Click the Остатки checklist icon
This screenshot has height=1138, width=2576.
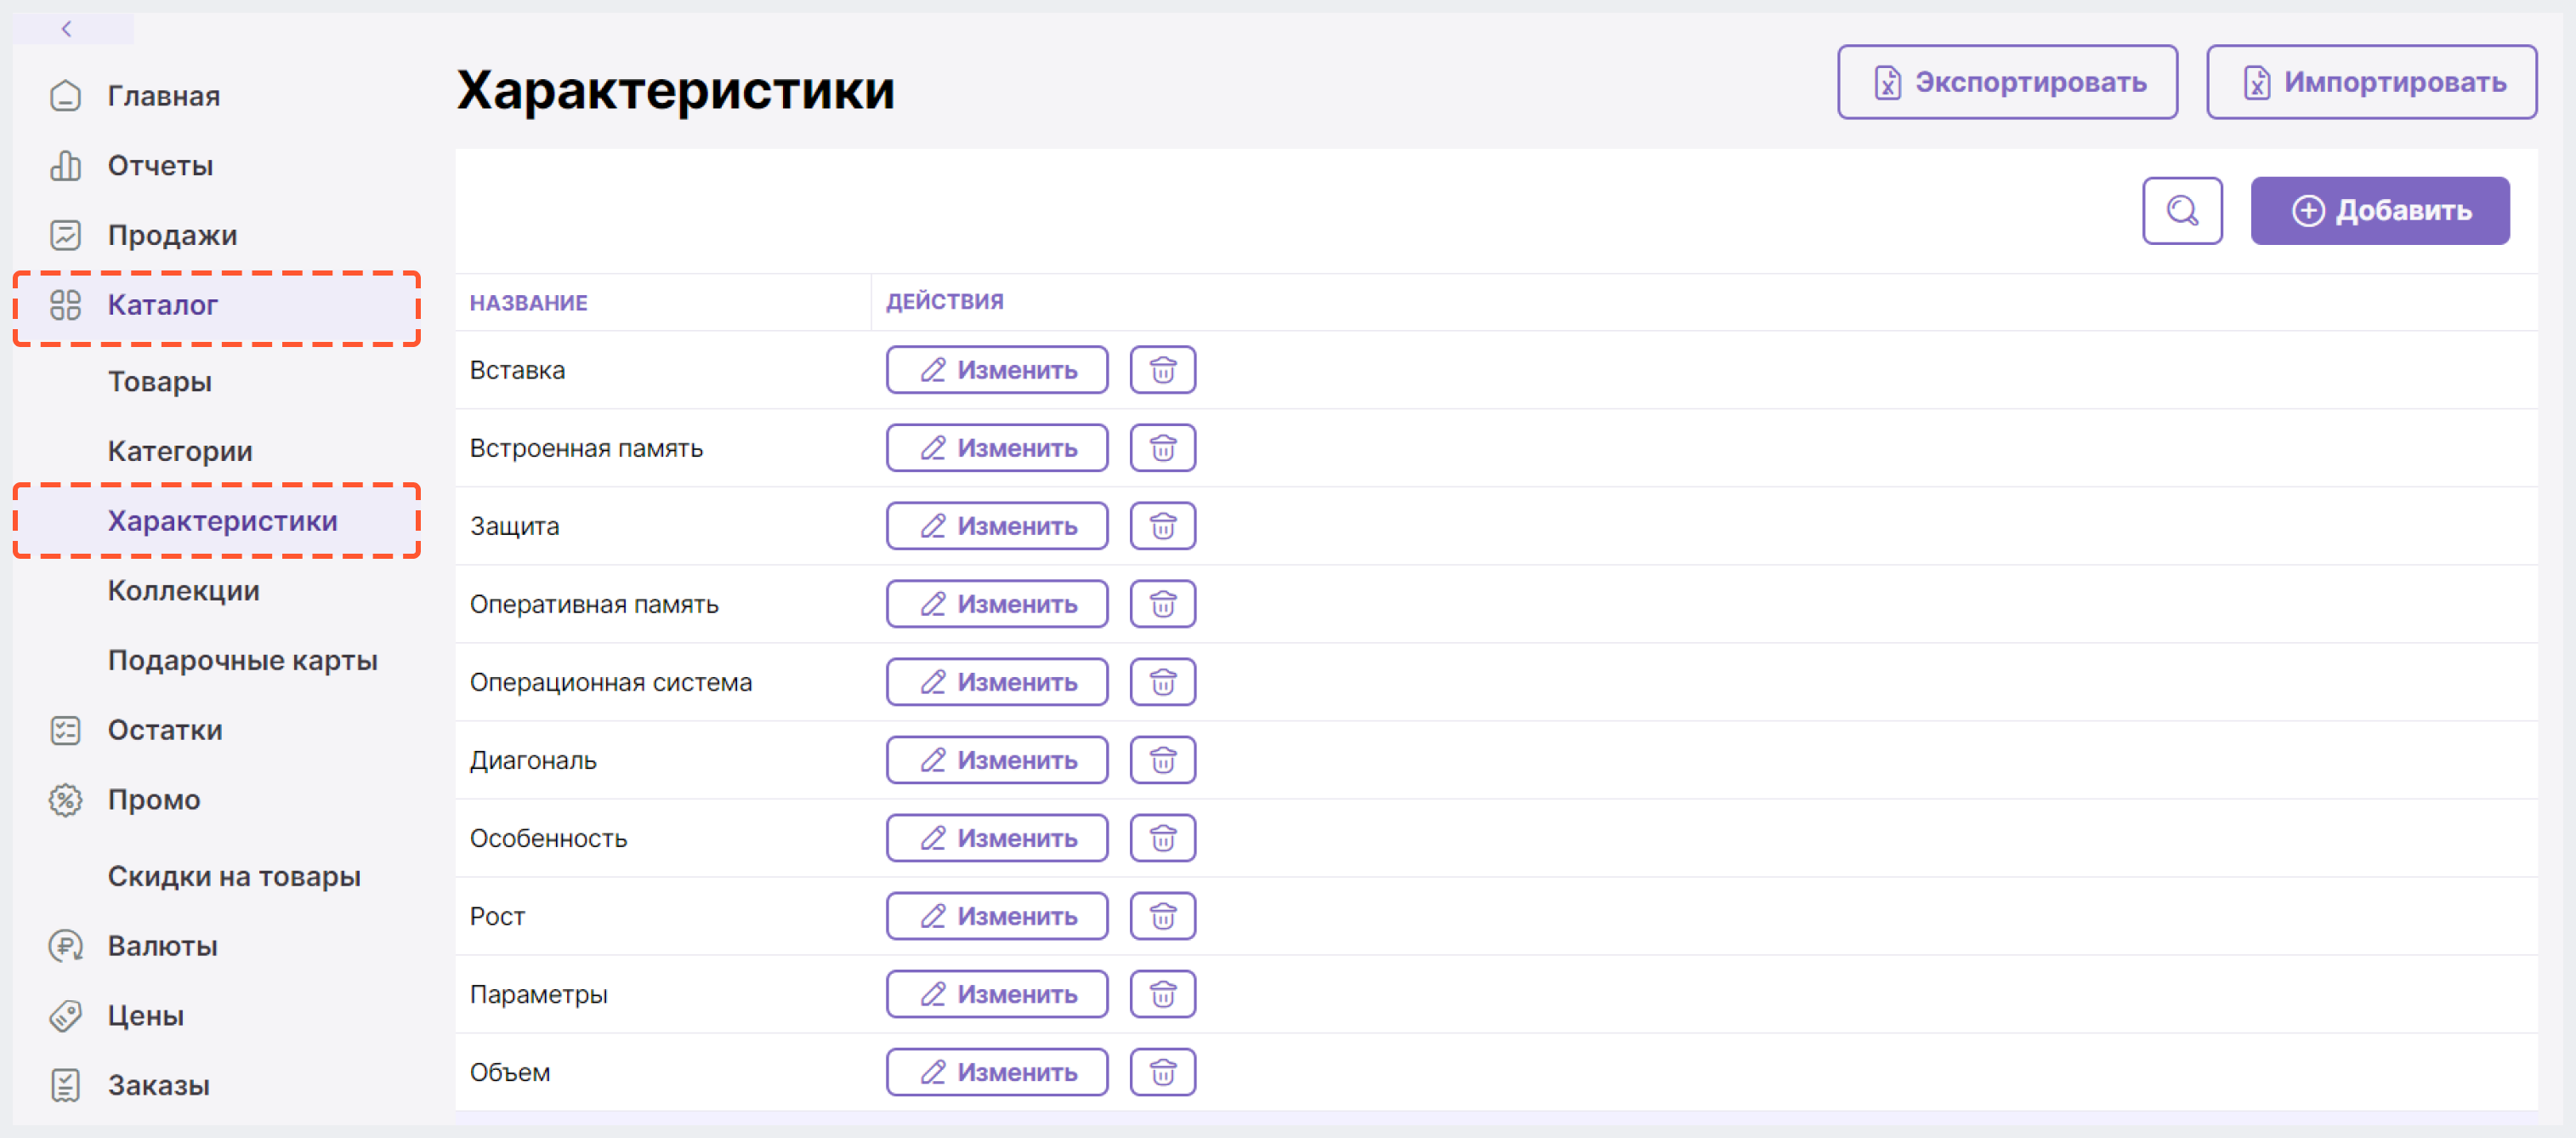tap(65, 730)
